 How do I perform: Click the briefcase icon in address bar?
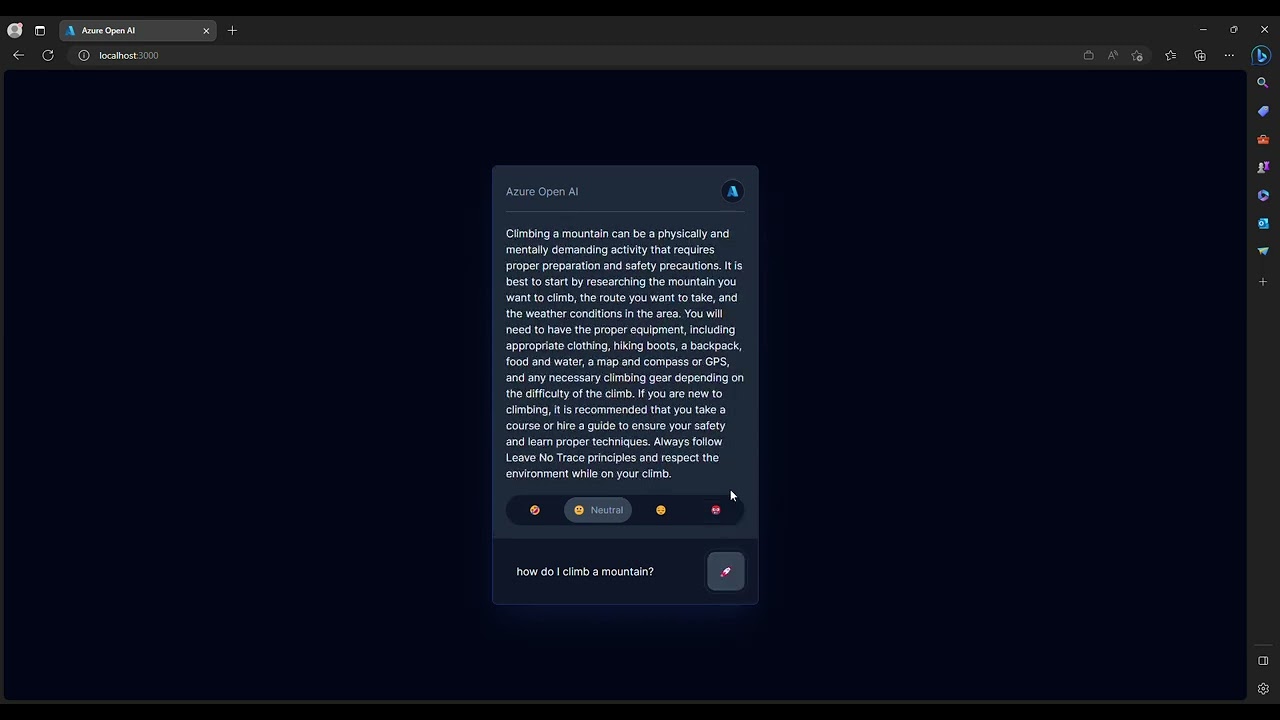[x=1088, y=55]
